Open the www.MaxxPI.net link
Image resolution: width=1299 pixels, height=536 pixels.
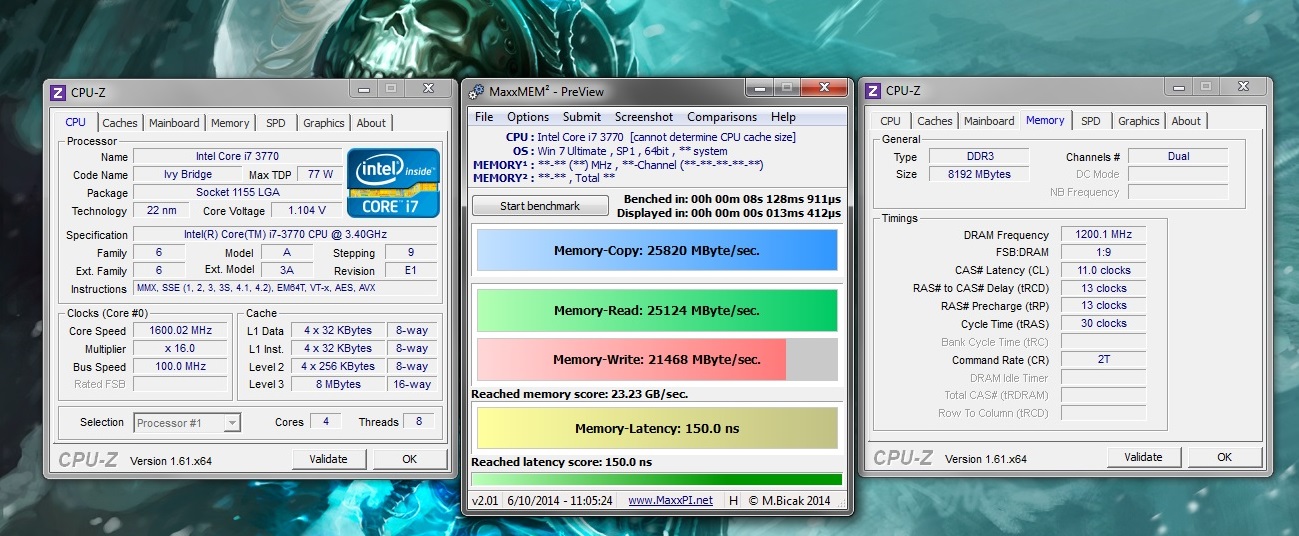(670, 500)
